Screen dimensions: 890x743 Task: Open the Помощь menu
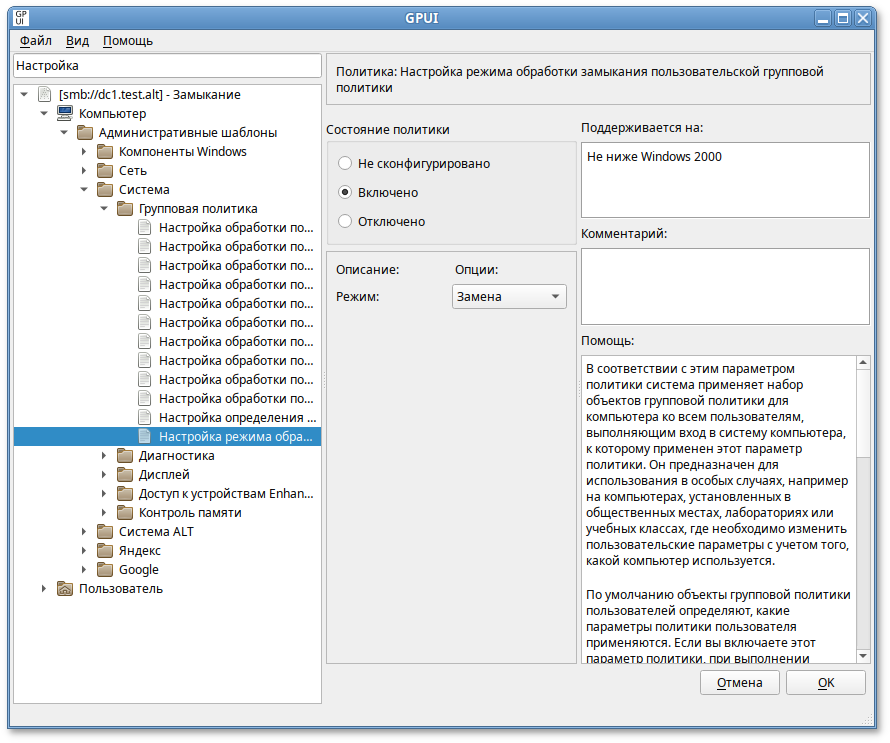coord(128,41)
